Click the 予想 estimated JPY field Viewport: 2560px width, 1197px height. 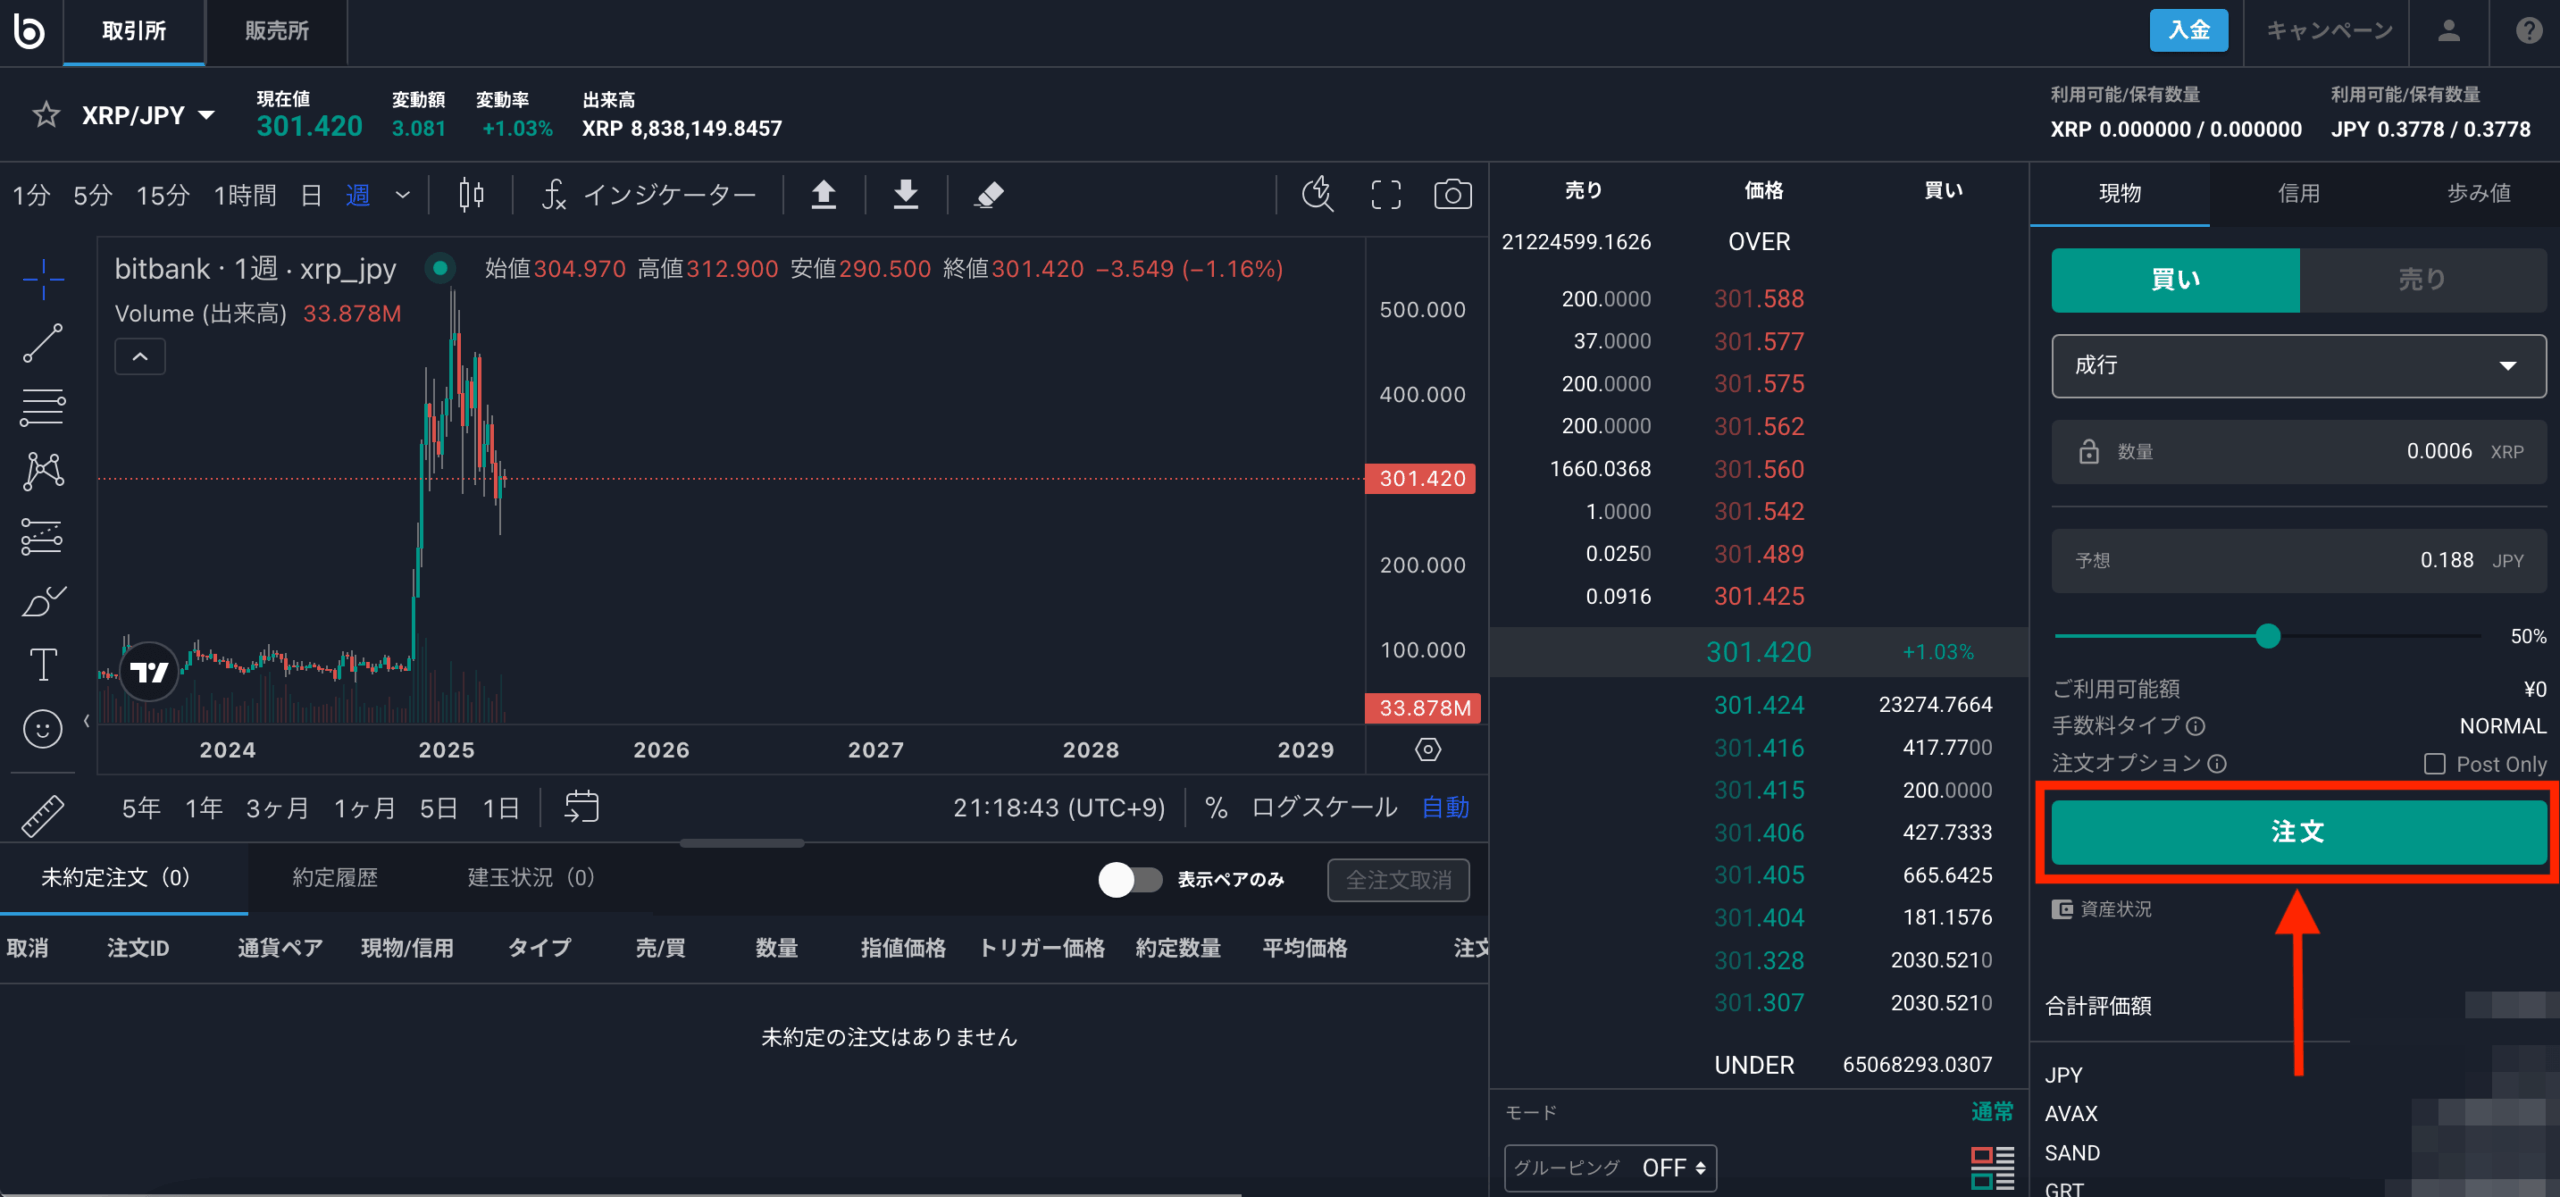[x=2299, y=561]
